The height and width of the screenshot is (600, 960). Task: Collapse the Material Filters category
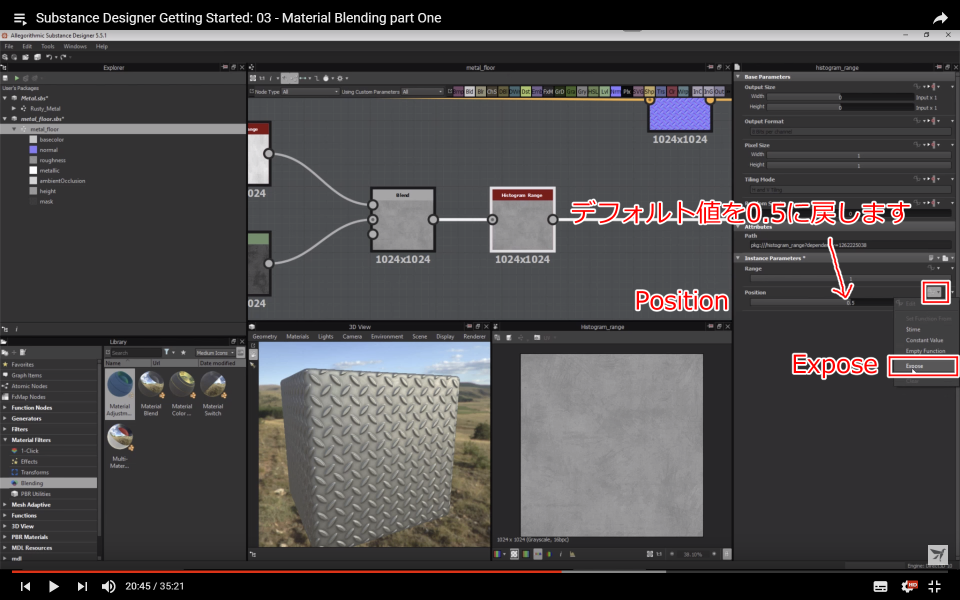[x=5, y=440]
